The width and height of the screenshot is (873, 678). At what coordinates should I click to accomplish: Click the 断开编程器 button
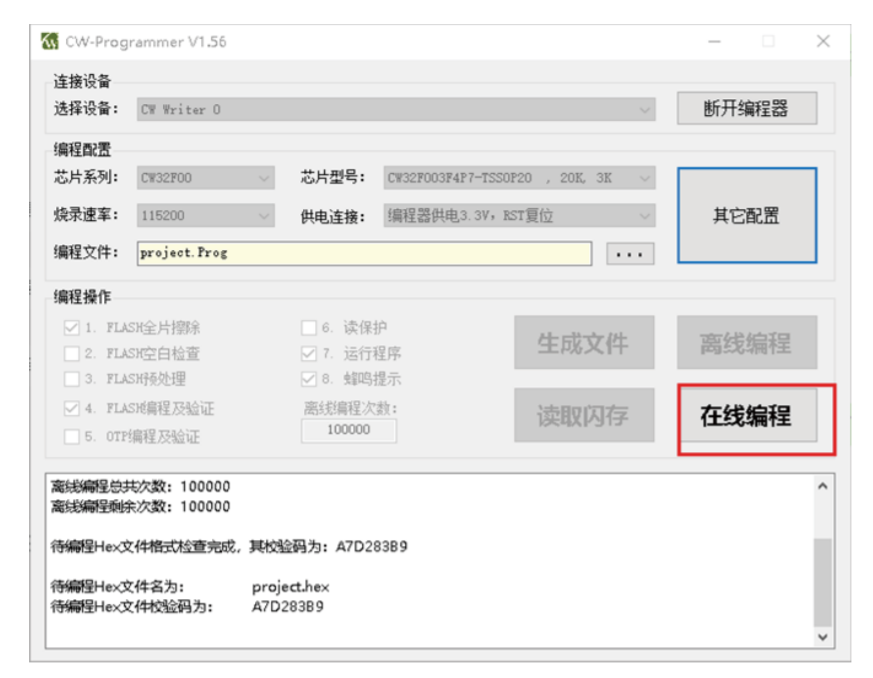coord(747,108)
